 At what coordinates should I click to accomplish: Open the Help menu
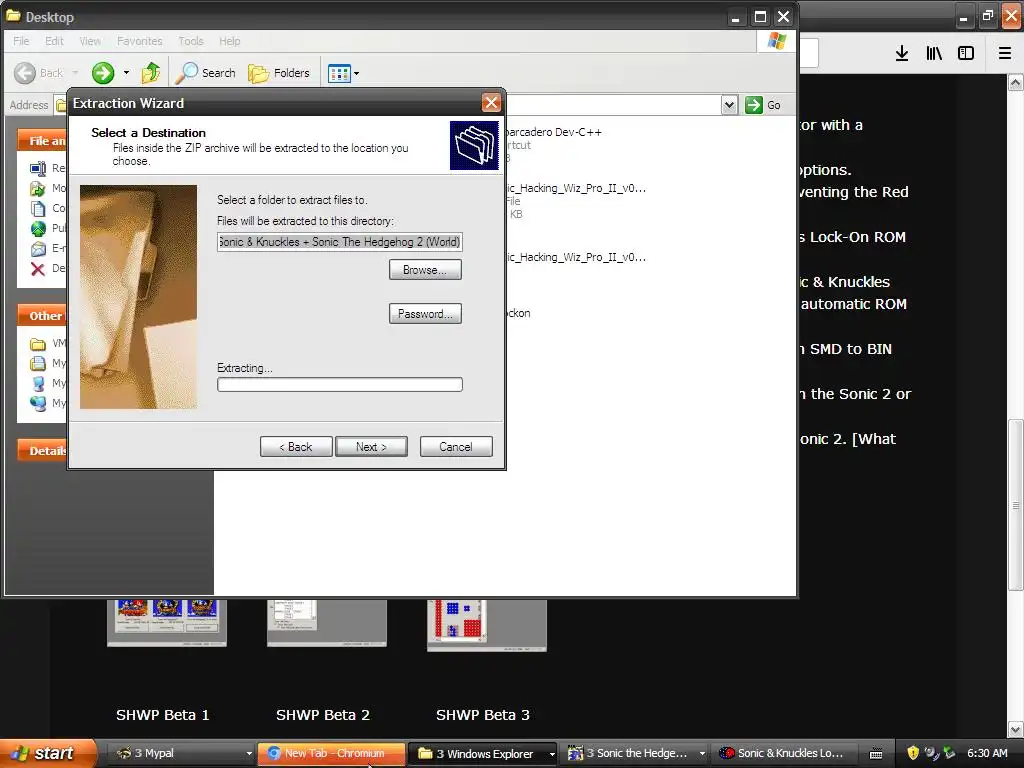pos(229,41)
